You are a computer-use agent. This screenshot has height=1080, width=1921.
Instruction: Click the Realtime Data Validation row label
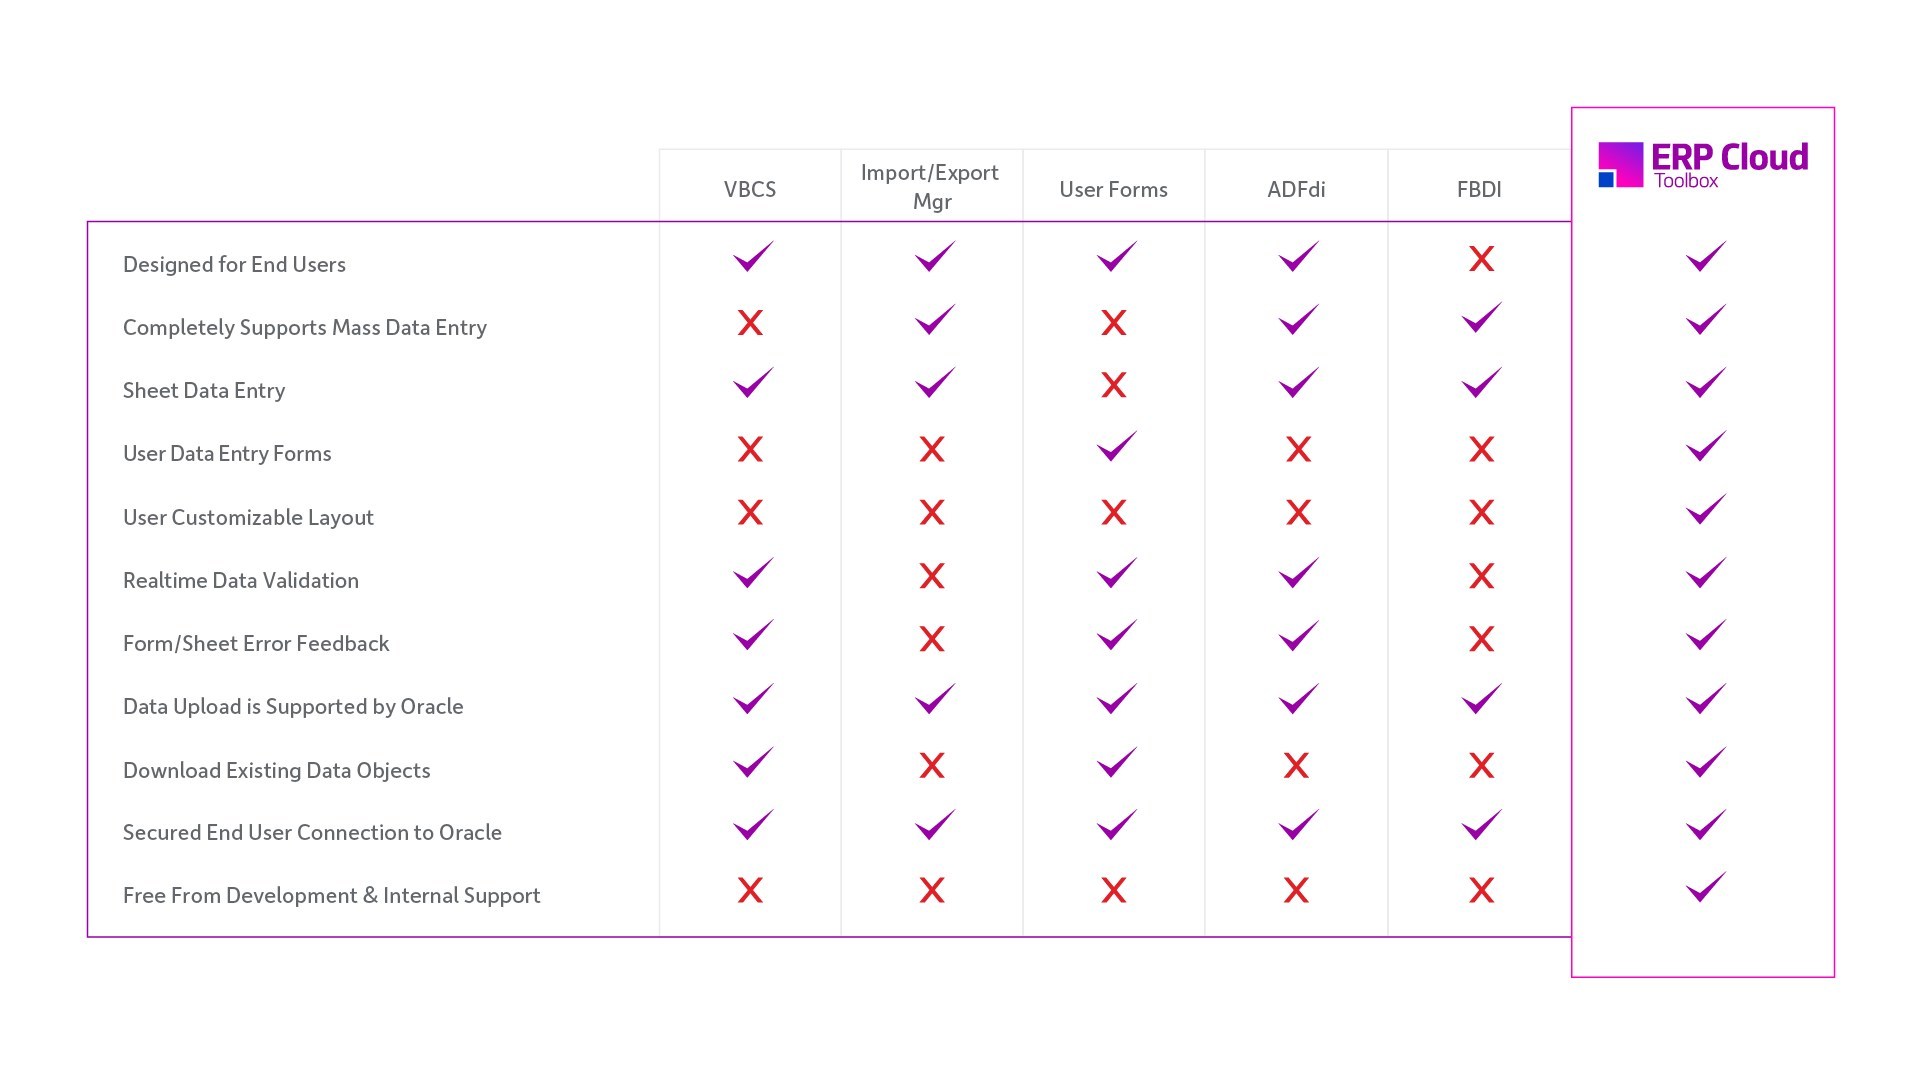coord(240,581)
